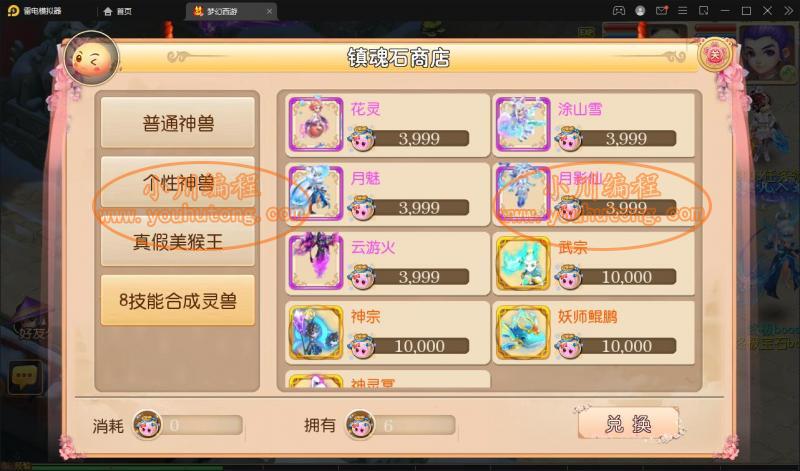800x471 pixels.
Task: Open the chat bubble icon at left edge
Action: 24,378
